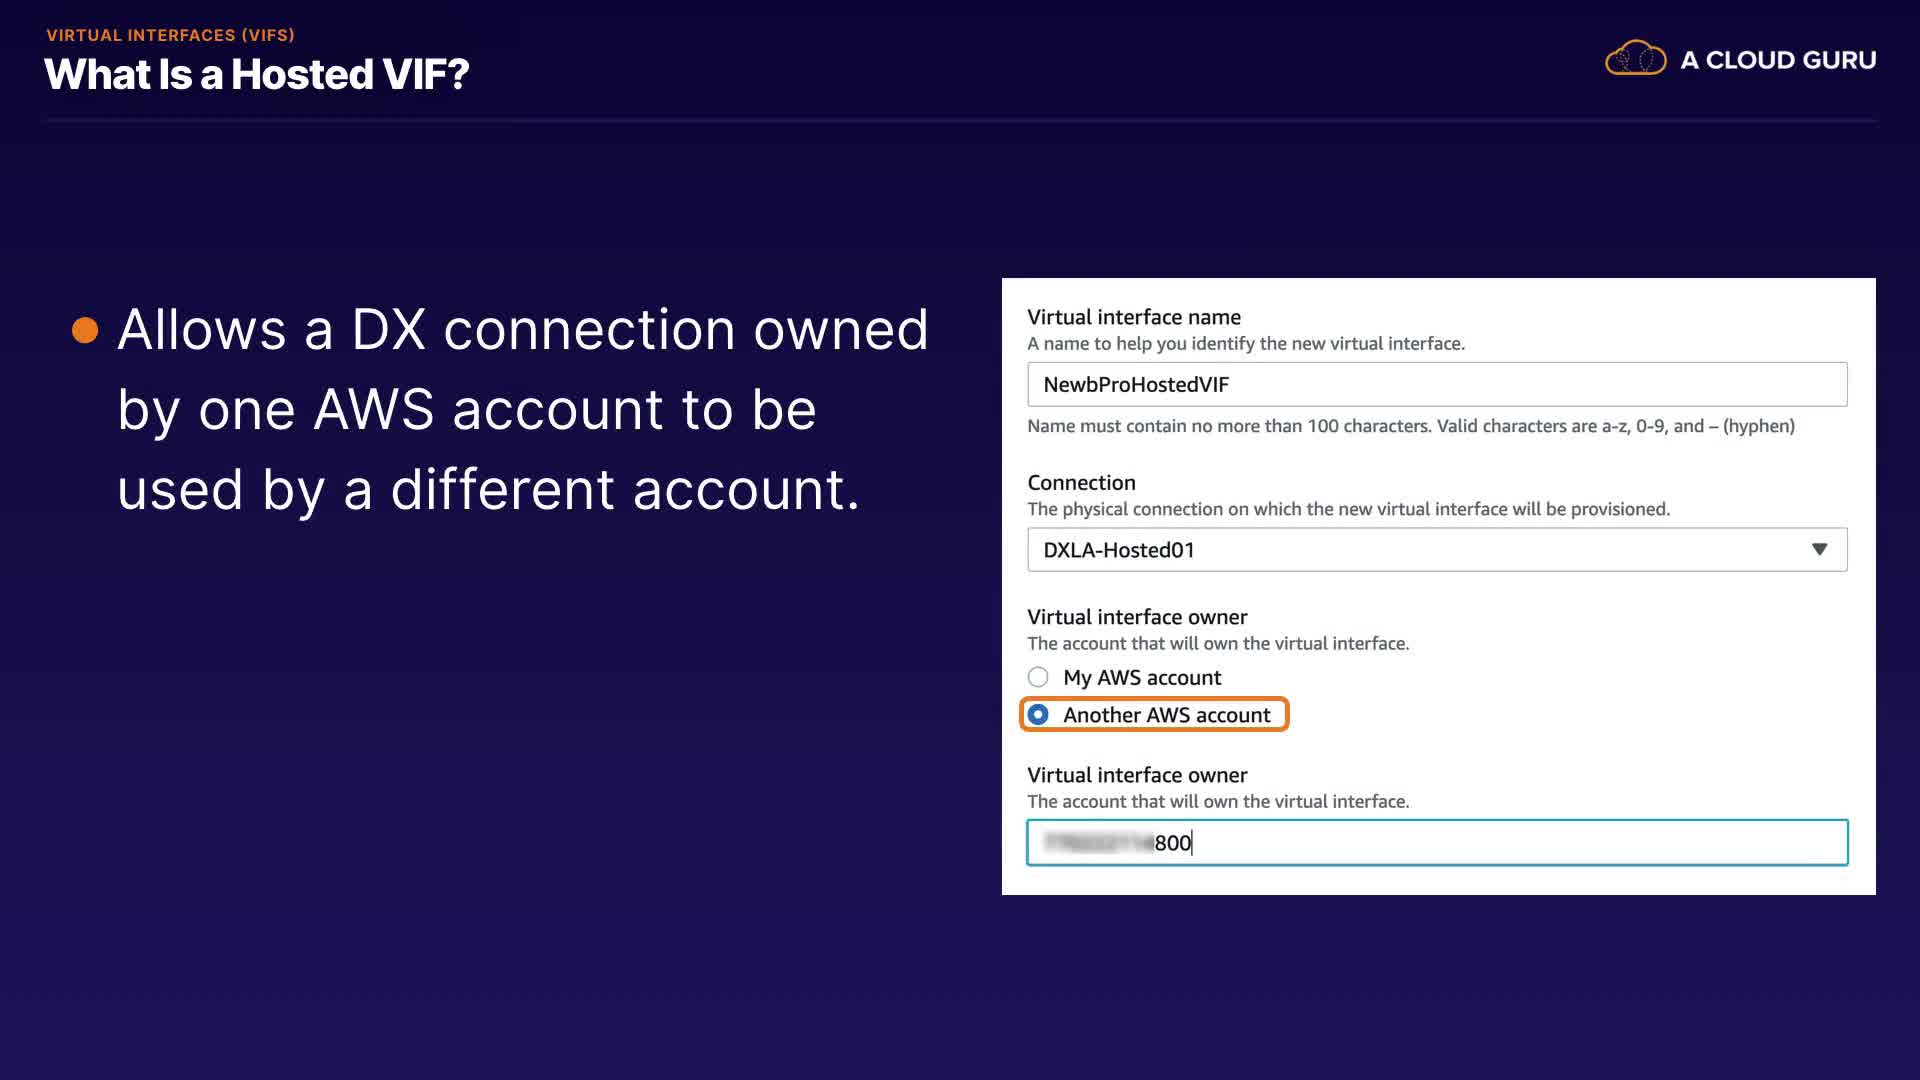The width and height of the screenshot is (1920, 1080).
Task: Open the Connection dropdown arrow
Action: coord(1819,550)
